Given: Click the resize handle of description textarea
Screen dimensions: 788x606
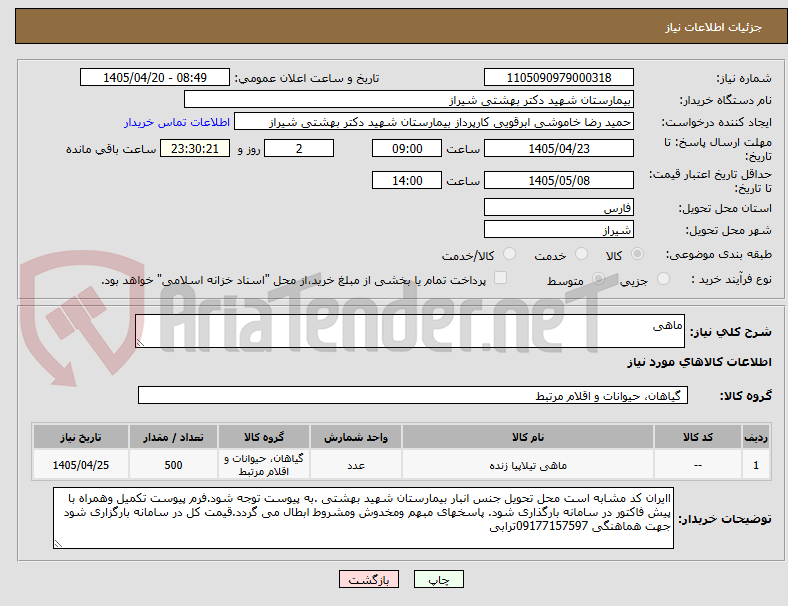Looking at the screenshot, I should point(140,342).
